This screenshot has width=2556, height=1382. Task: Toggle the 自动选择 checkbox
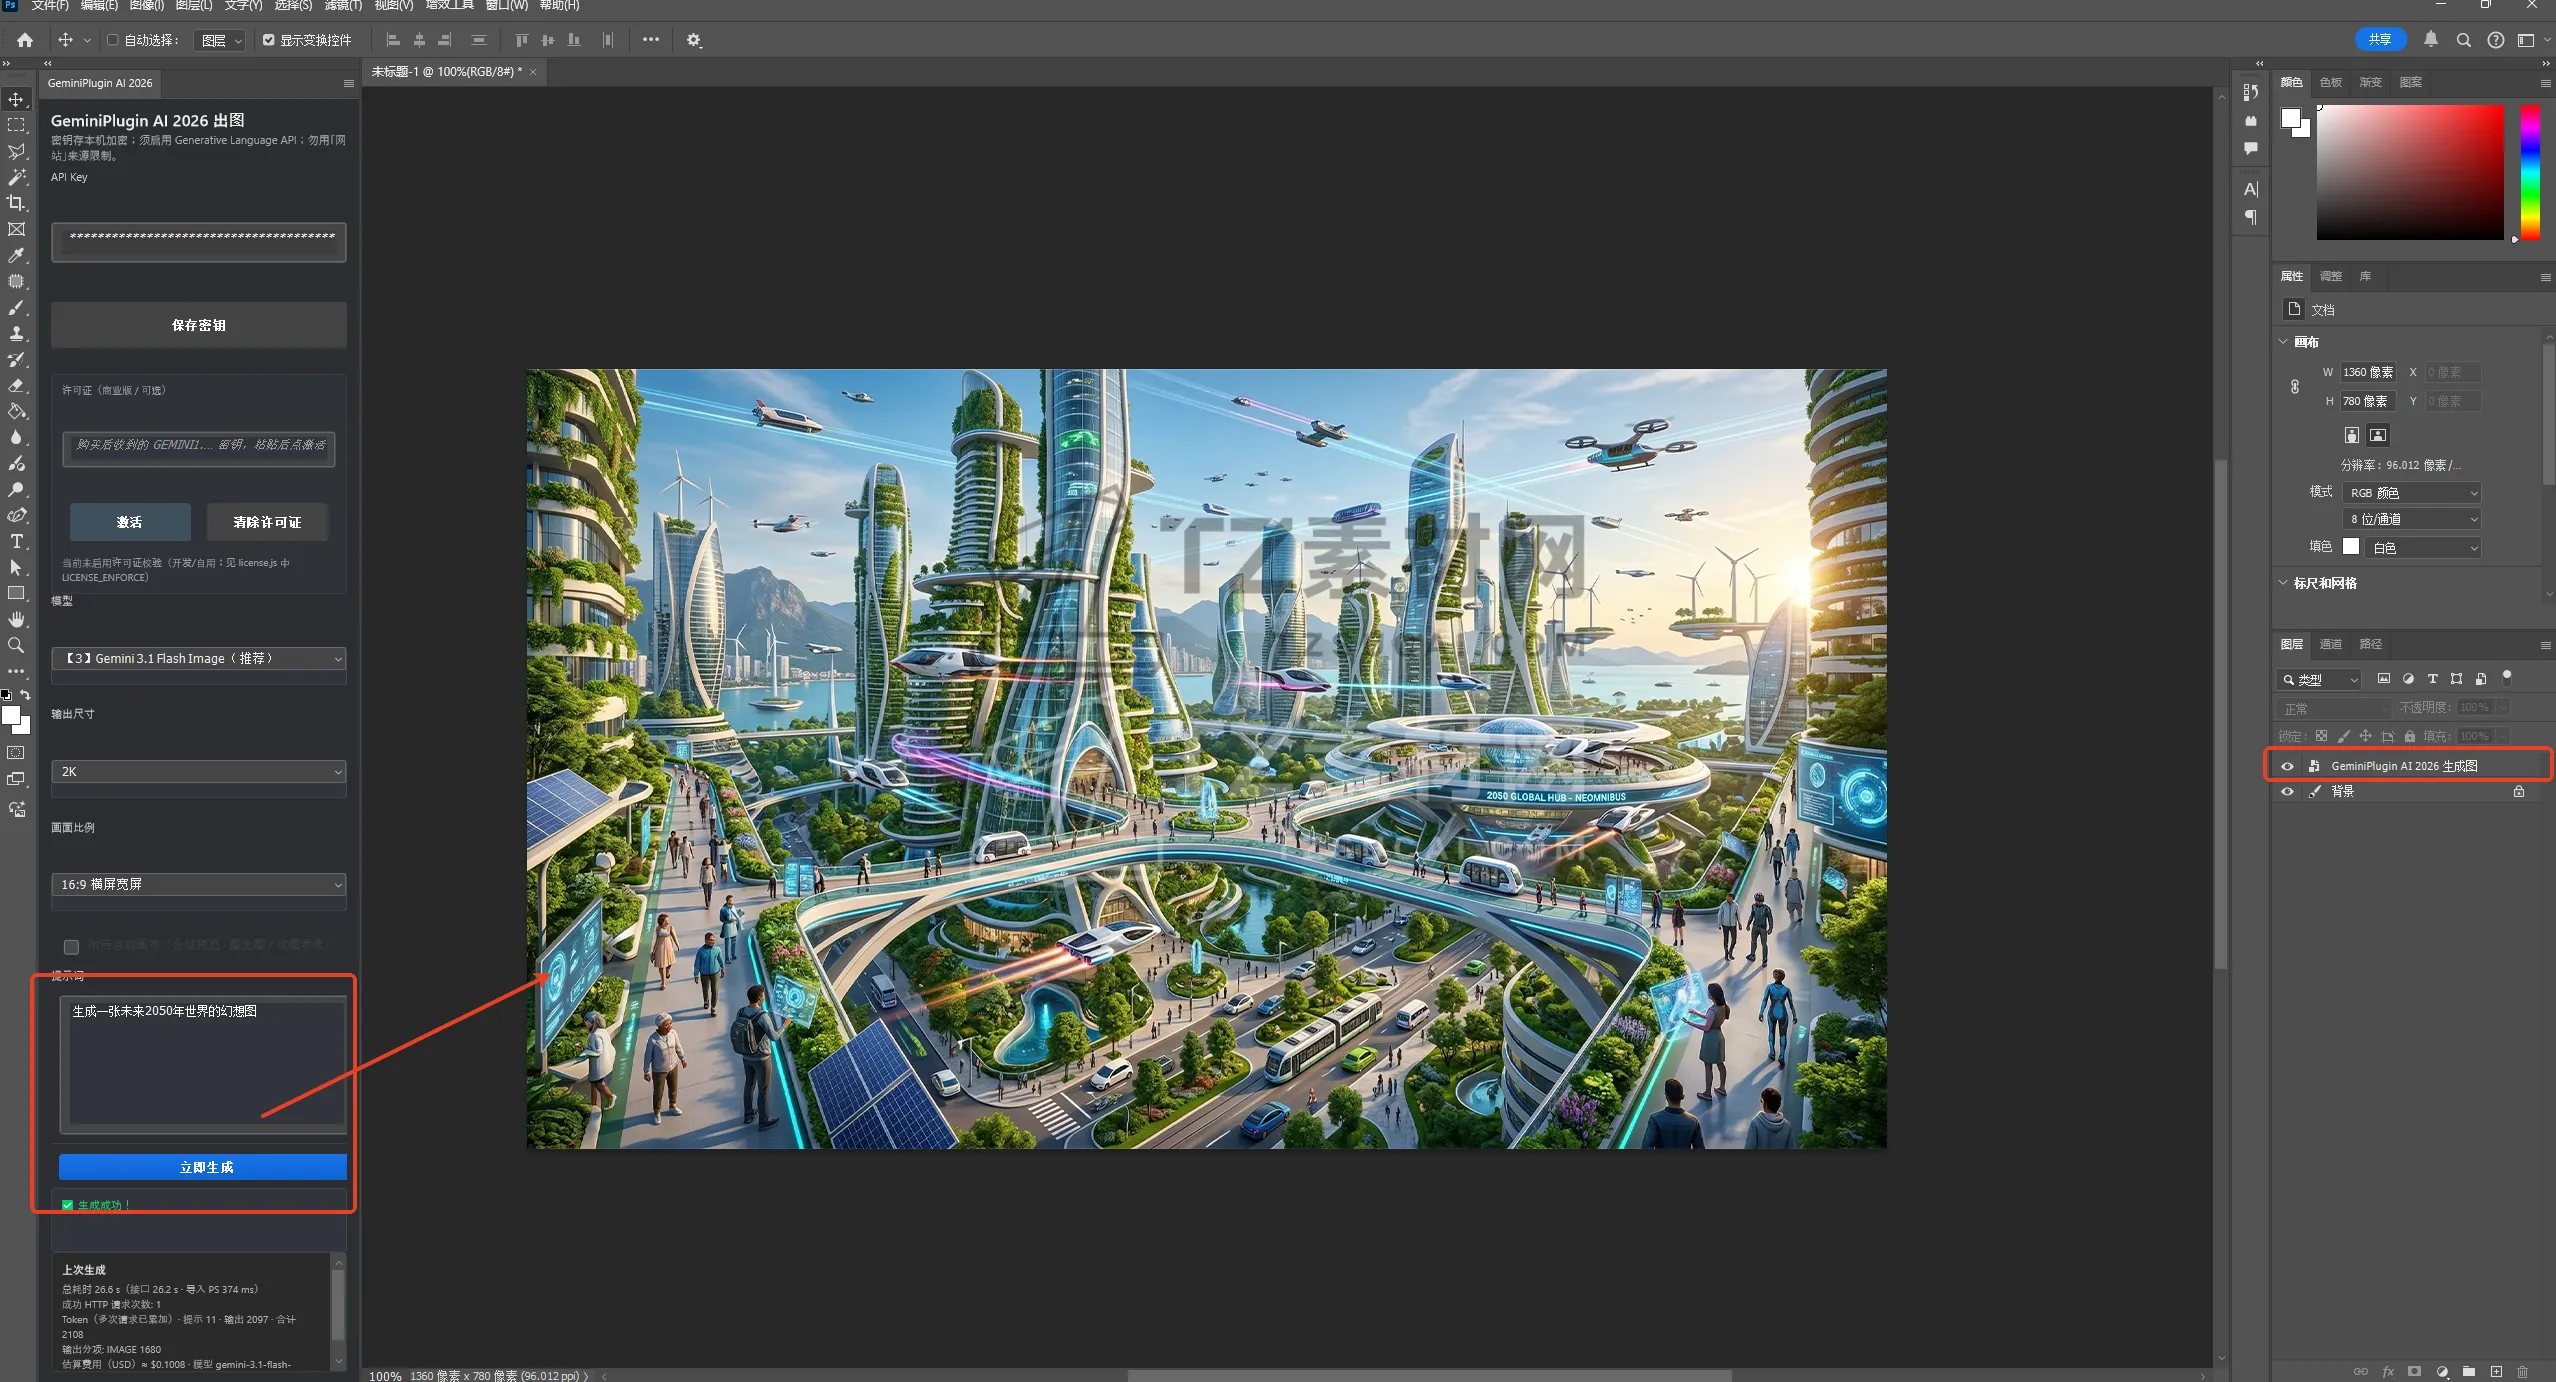[113, 40]
